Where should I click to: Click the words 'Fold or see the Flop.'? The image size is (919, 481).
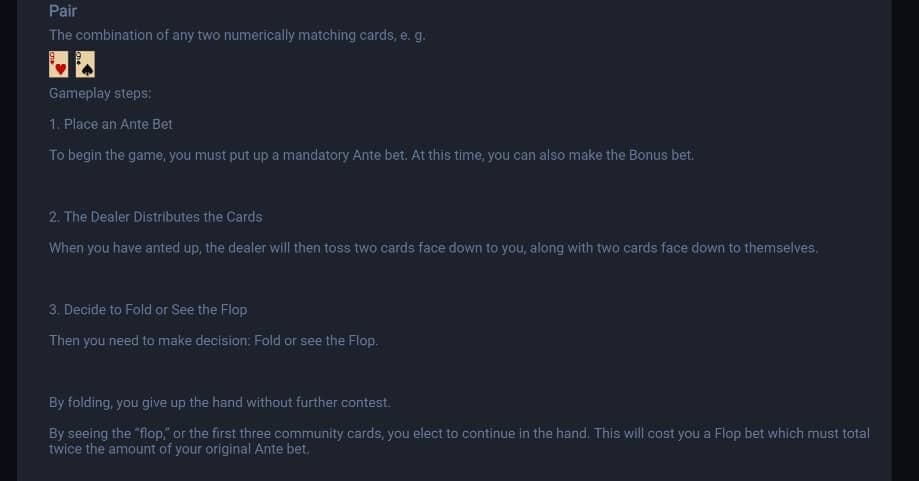pos(316,340)
